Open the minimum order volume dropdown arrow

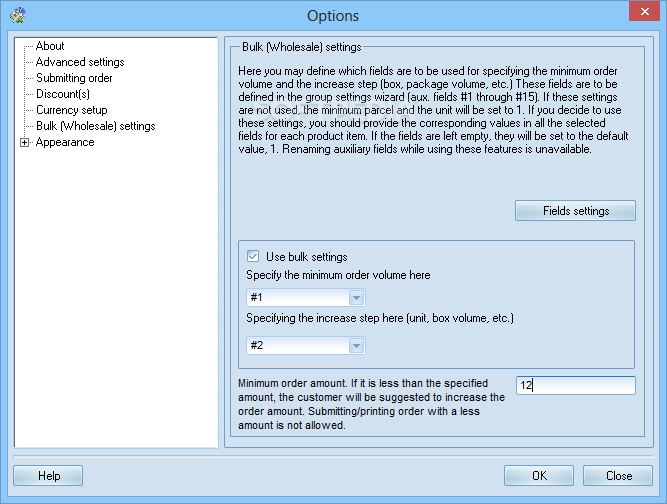(356, 298)
